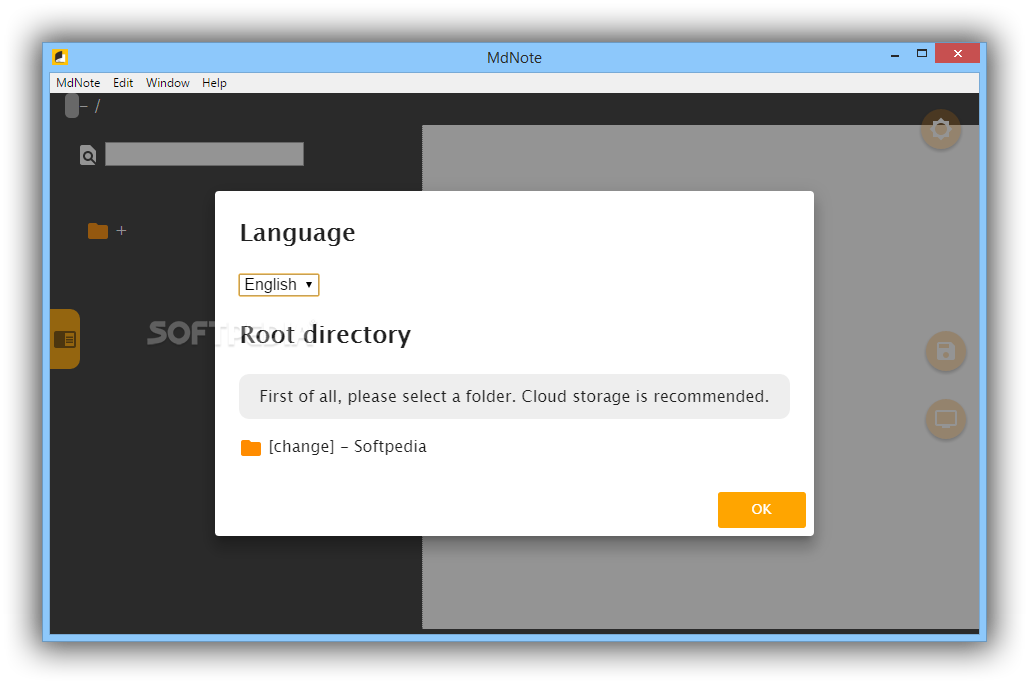The image size is (1029, 684).
Task: Toggle the orange sidebar panel tab
Action: (x=65, y=339)
